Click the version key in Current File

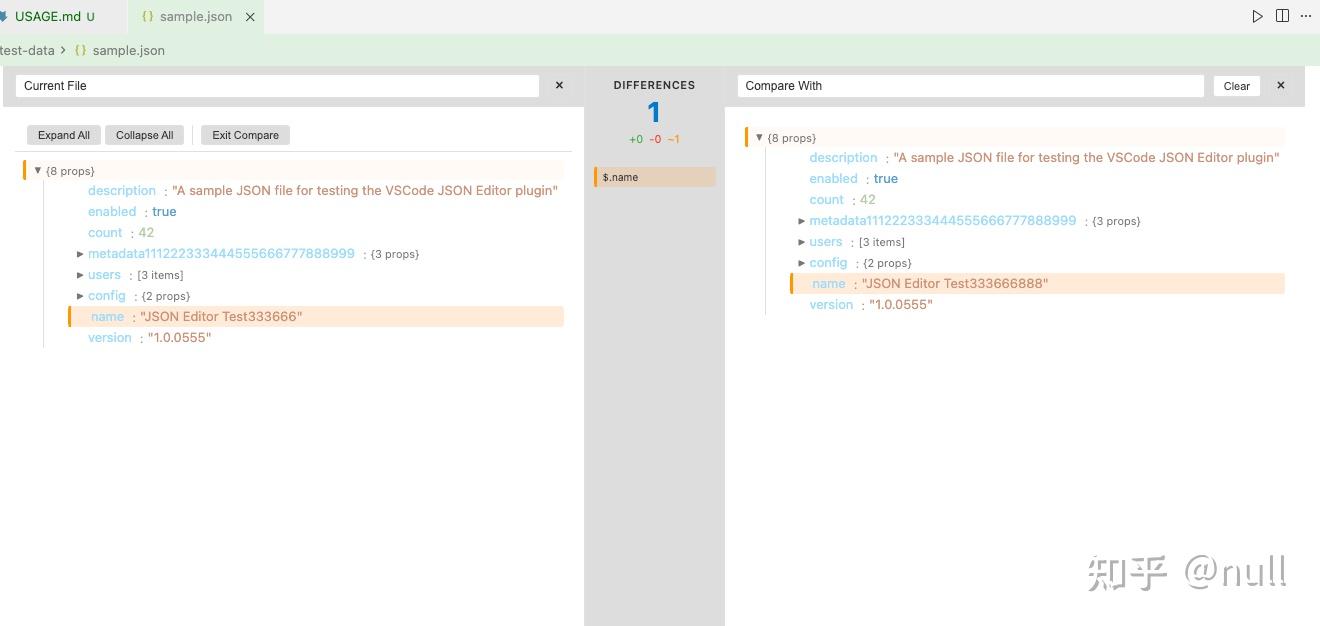[x=110, y=338]
